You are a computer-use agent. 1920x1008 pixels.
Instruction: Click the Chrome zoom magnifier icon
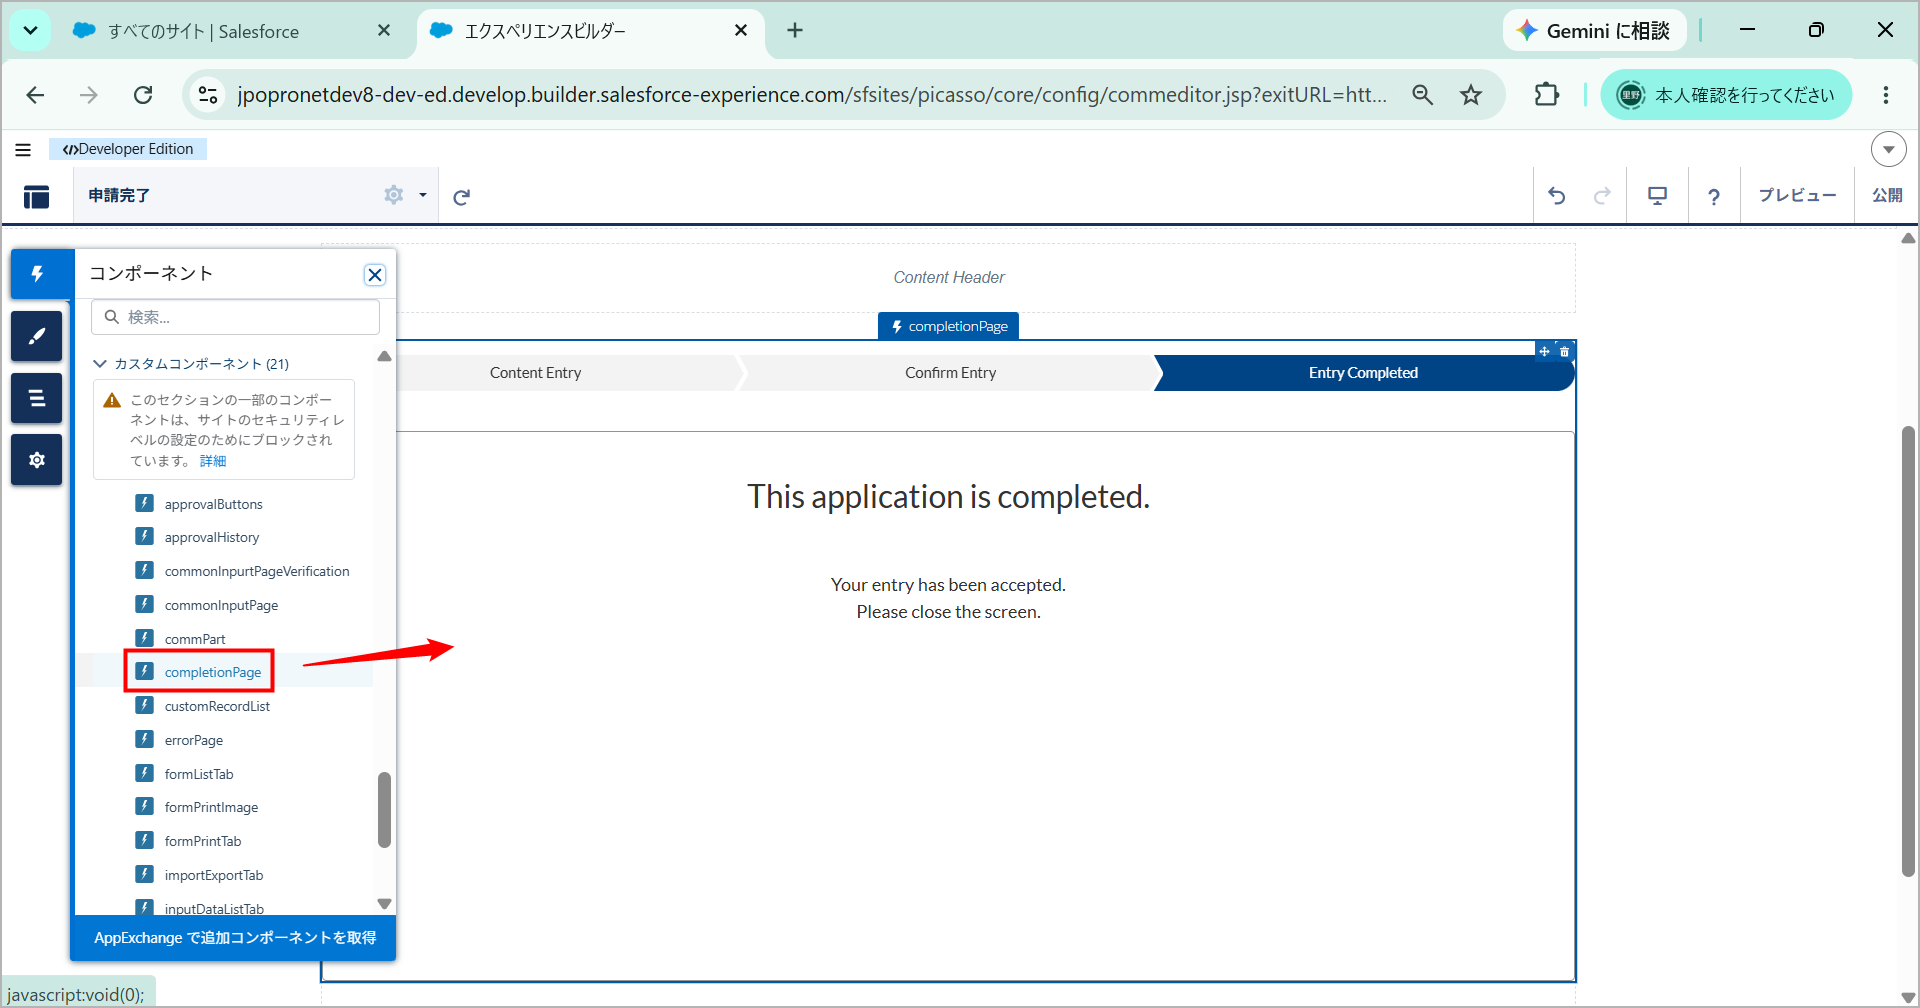click(x=1422, y=95)
